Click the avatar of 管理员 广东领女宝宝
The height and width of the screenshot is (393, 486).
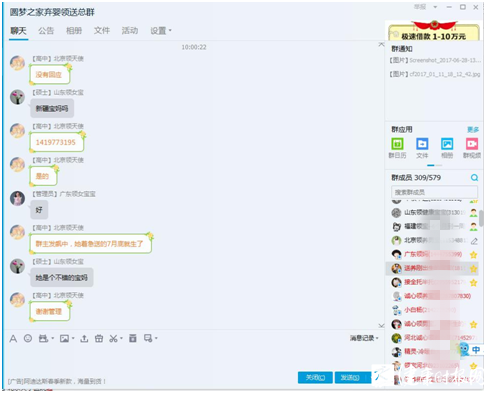click(17, 199)
